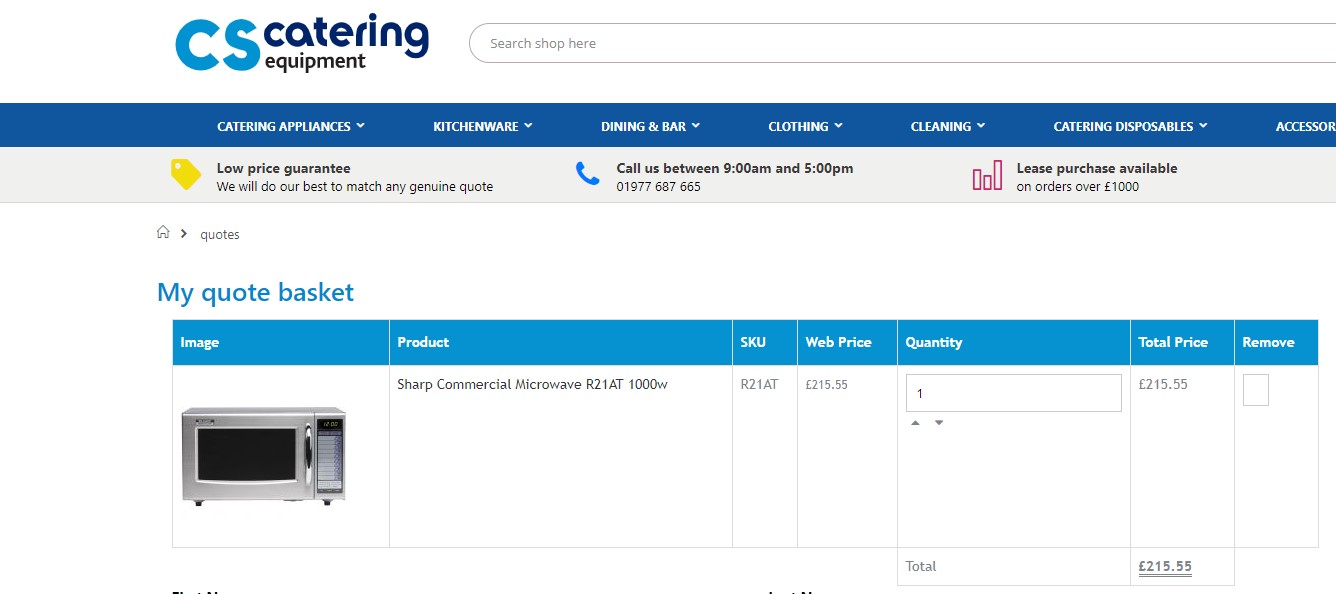
Task: Open the Dining & Bar dropdown
Action: (650, 126)
